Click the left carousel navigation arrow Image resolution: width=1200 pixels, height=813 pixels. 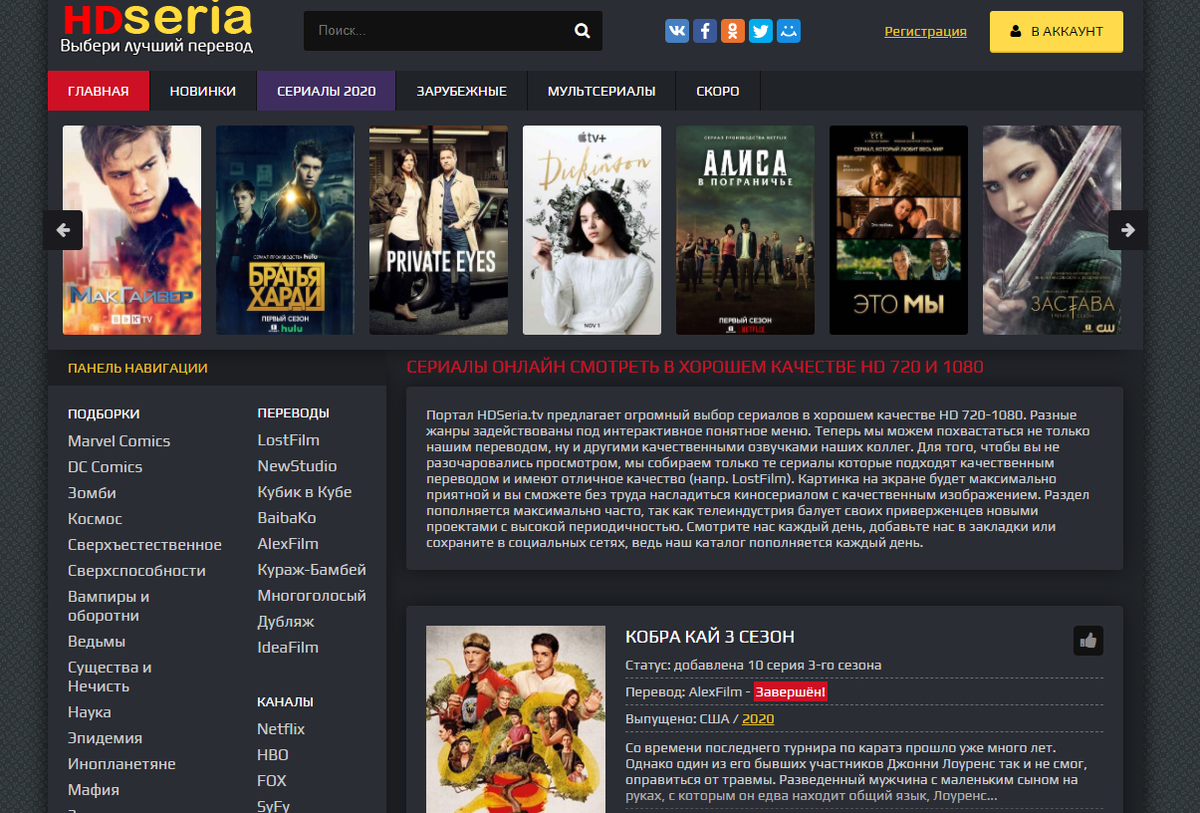(x=63, y=229)
